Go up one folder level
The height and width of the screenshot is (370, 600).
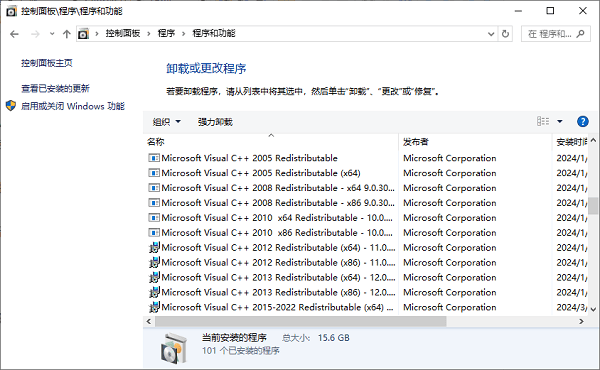pyautogui.click(x=67, y=34)
